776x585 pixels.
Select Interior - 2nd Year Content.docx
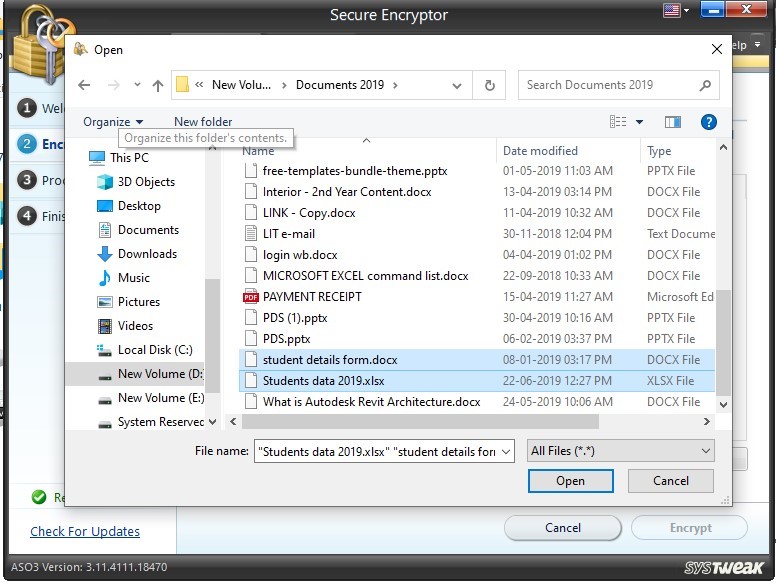477,192
